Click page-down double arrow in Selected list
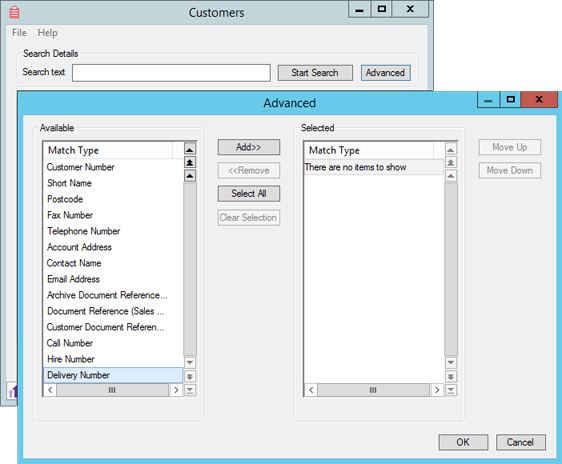The width and height of the screenshot is (562, 464). click(451, 377)
